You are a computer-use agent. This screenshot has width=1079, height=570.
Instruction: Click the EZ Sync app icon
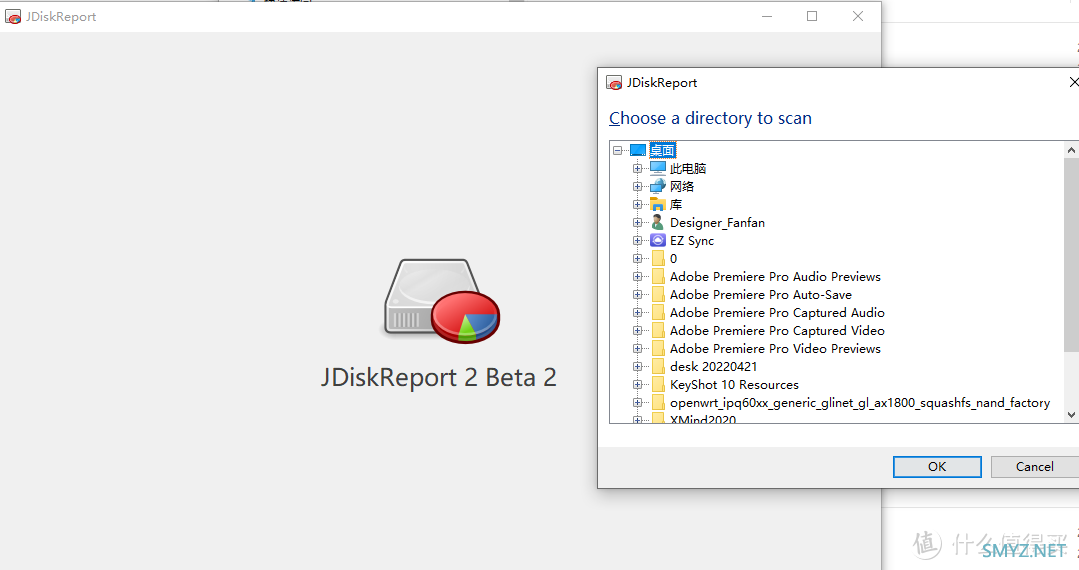click(x=658, y=240)
